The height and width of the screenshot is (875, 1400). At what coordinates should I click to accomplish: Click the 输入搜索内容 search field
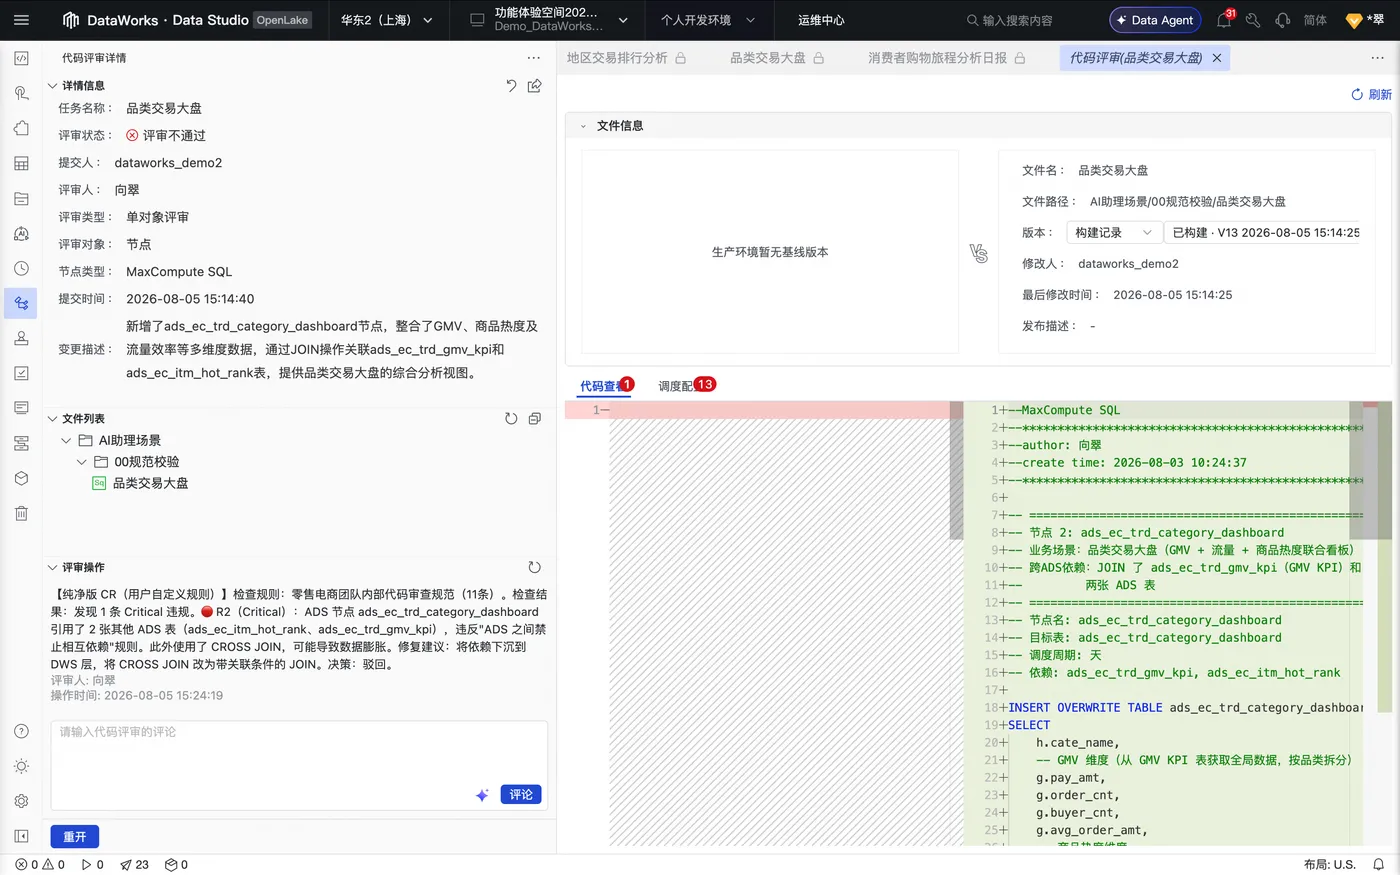(x=1010, y=20)
